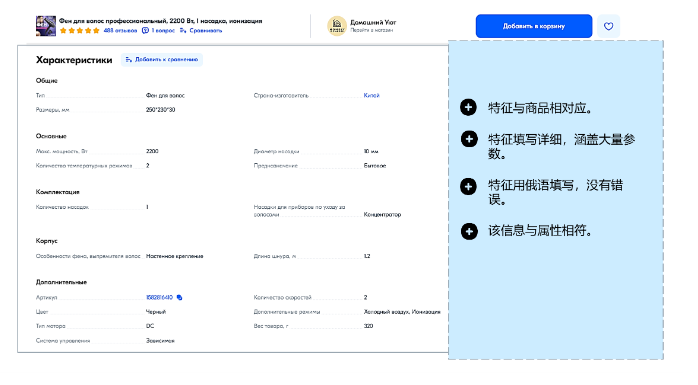Click the Дополнительные section heading
Image resolution: width=698 pixels, height=385 pixels.
pos(61,282)
